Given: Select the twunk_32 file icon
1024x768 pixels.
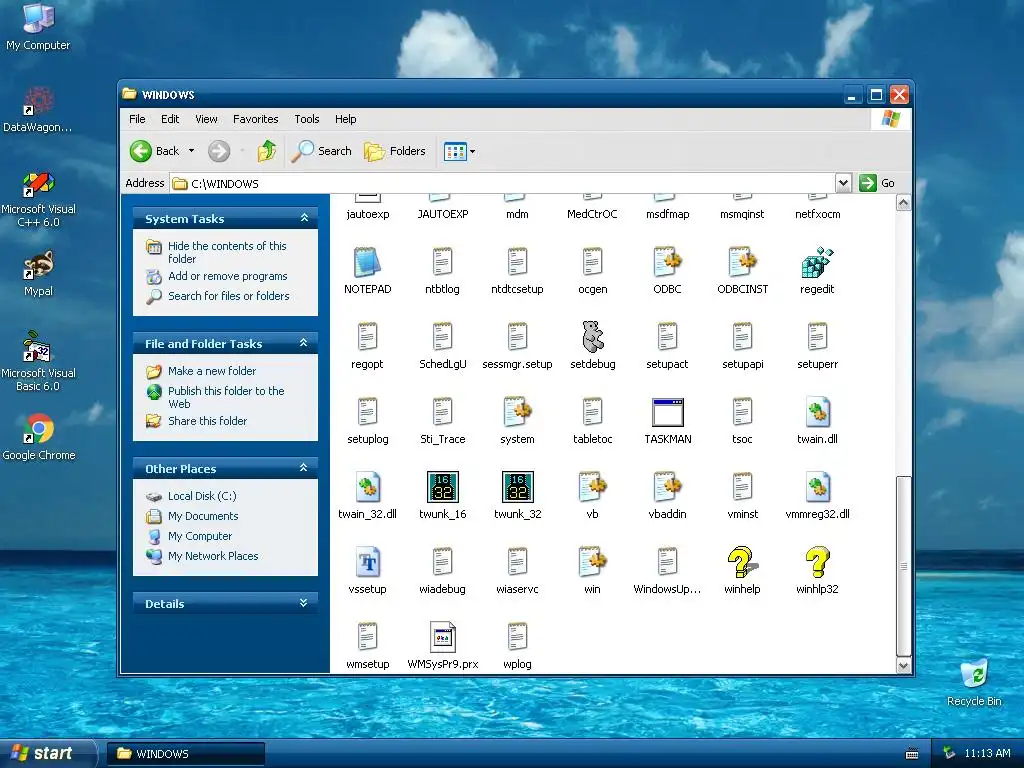Looking at the screenshot, I should pos(517,487).
